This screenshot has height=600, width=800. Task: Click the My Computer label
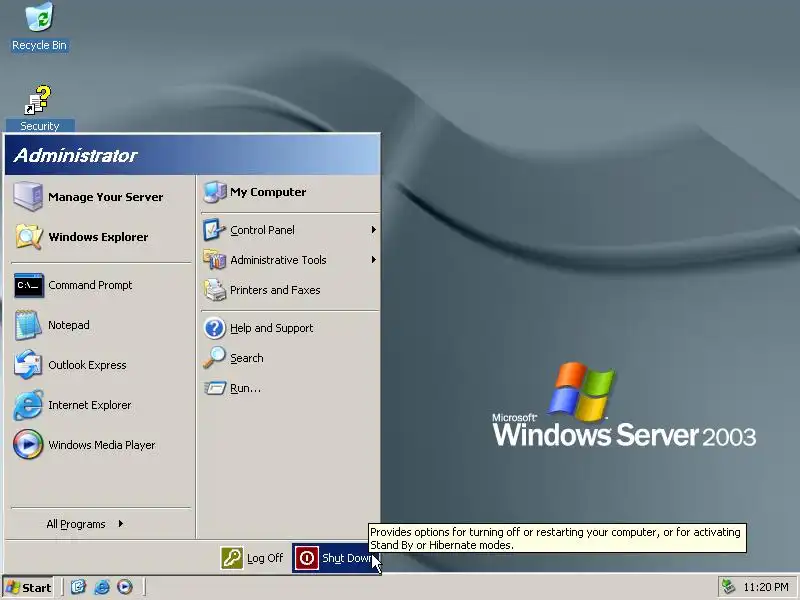click(268, 192)
